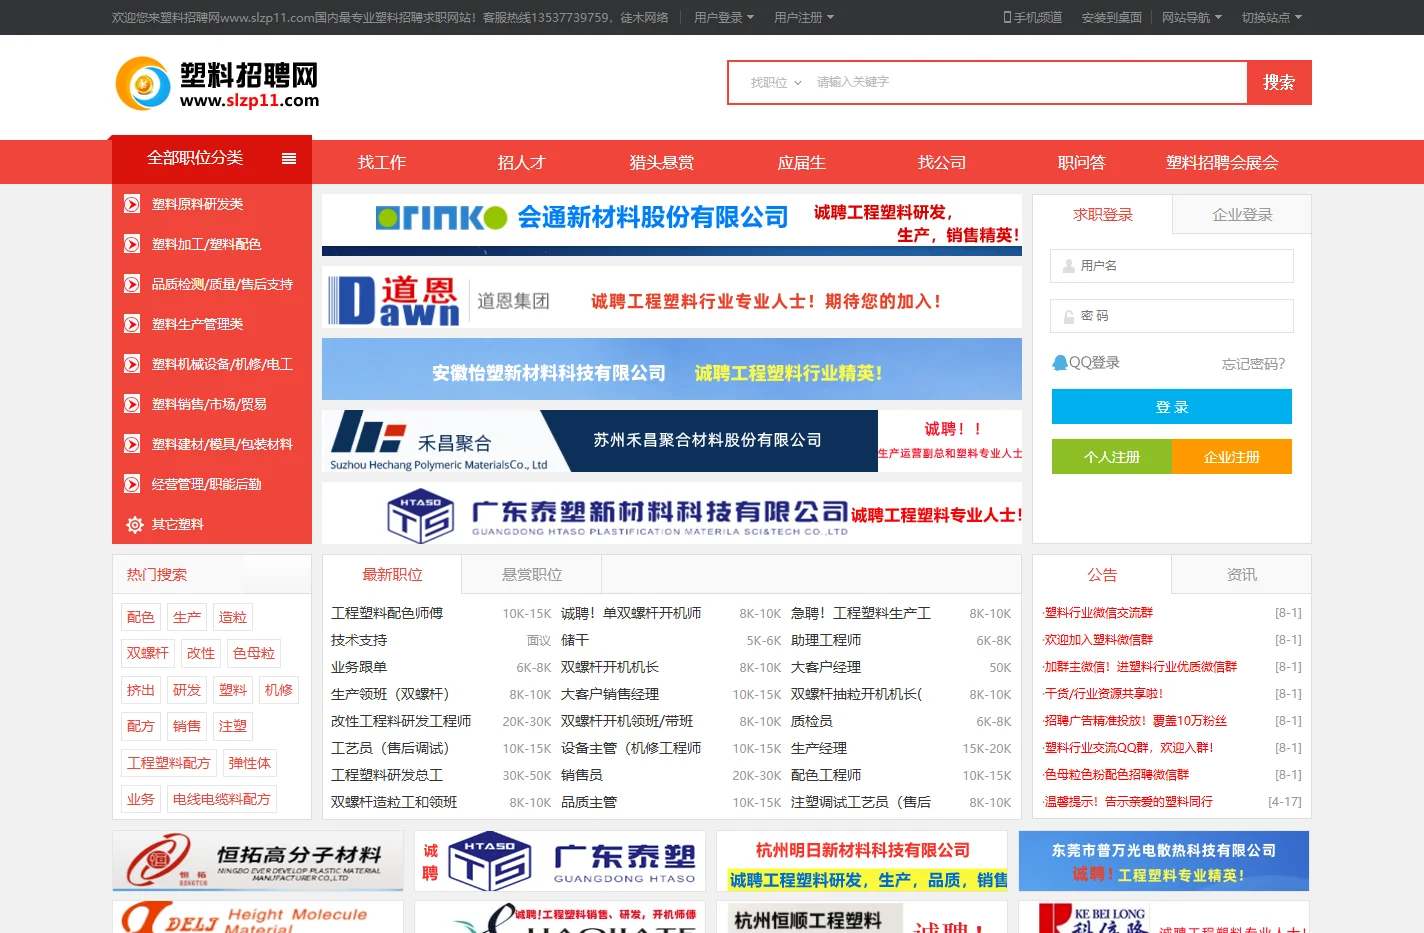Click the arrow icon beside 塑料建材/模具/包装材料
The height and width of the screenshot is (933, 1424).
(132, 444)
